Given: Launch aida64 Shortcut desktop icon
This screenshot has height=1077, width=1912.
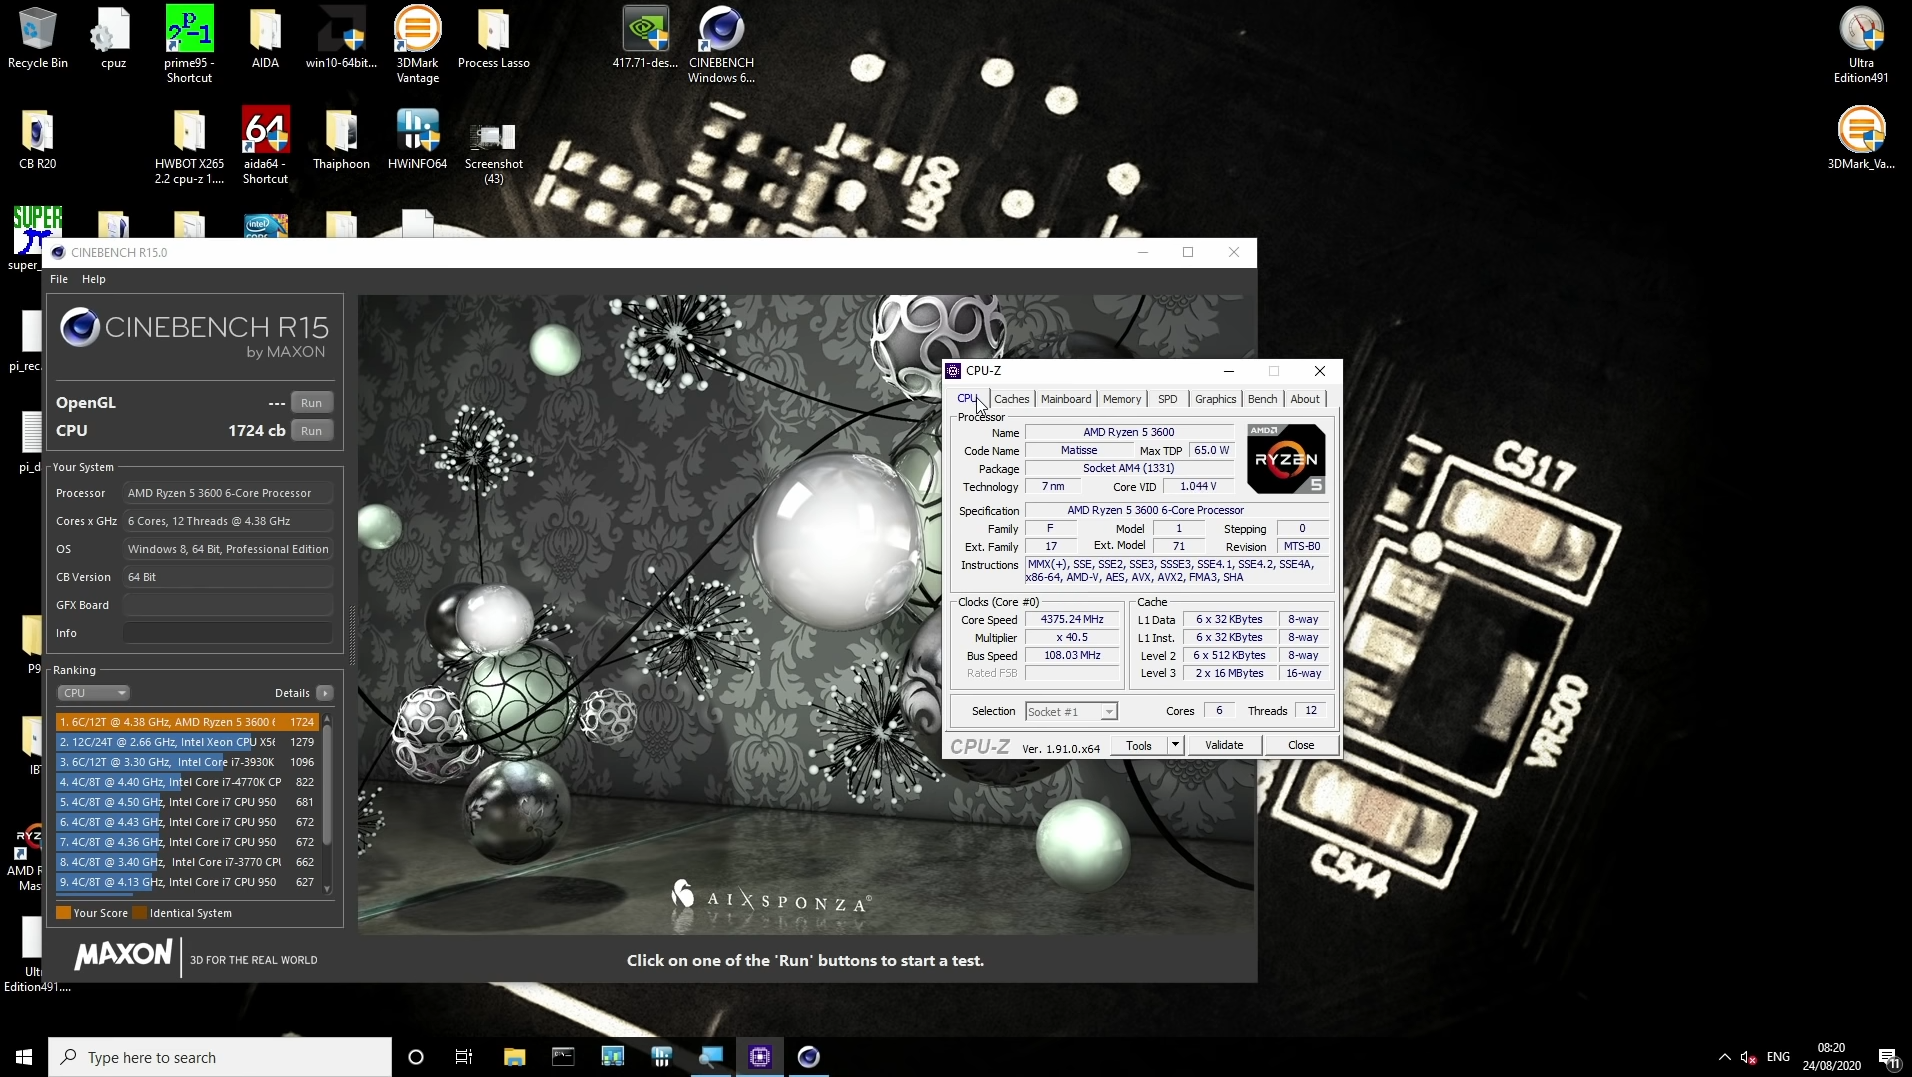Looking at the screenshot, I should point(265,146).
